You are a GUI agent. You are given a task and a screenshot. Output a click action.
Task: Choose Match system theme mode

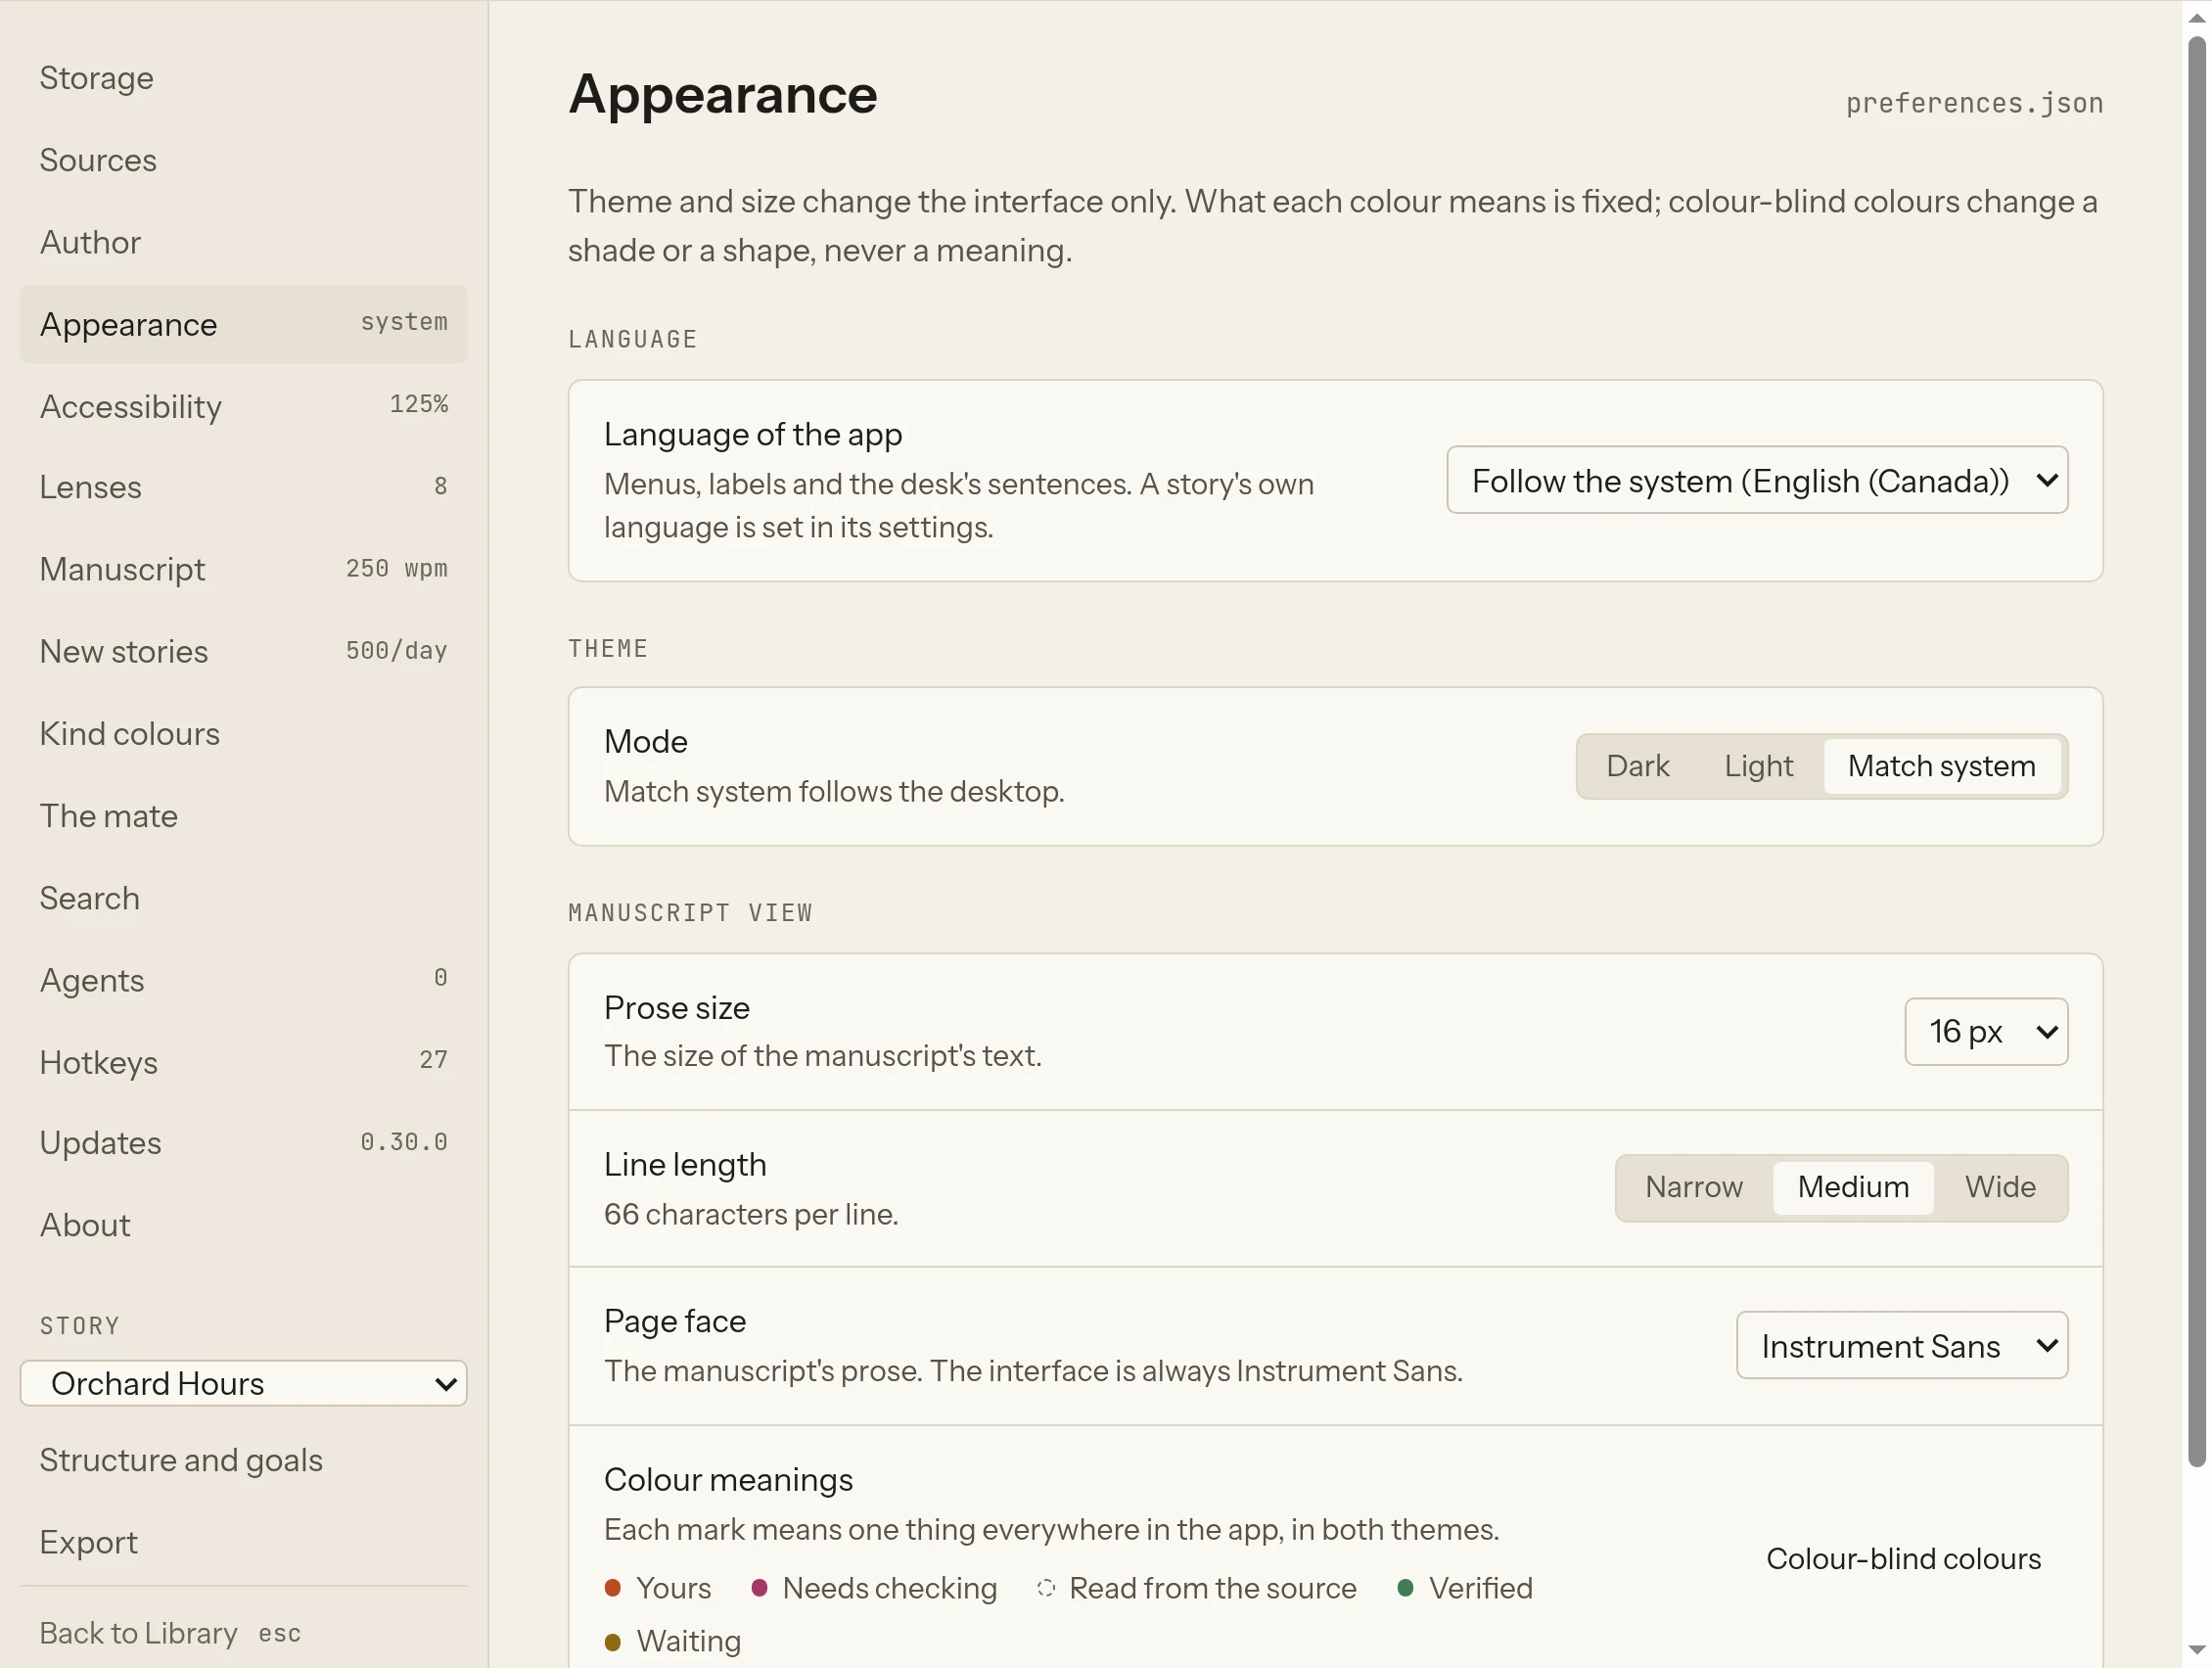(1941, 766)
